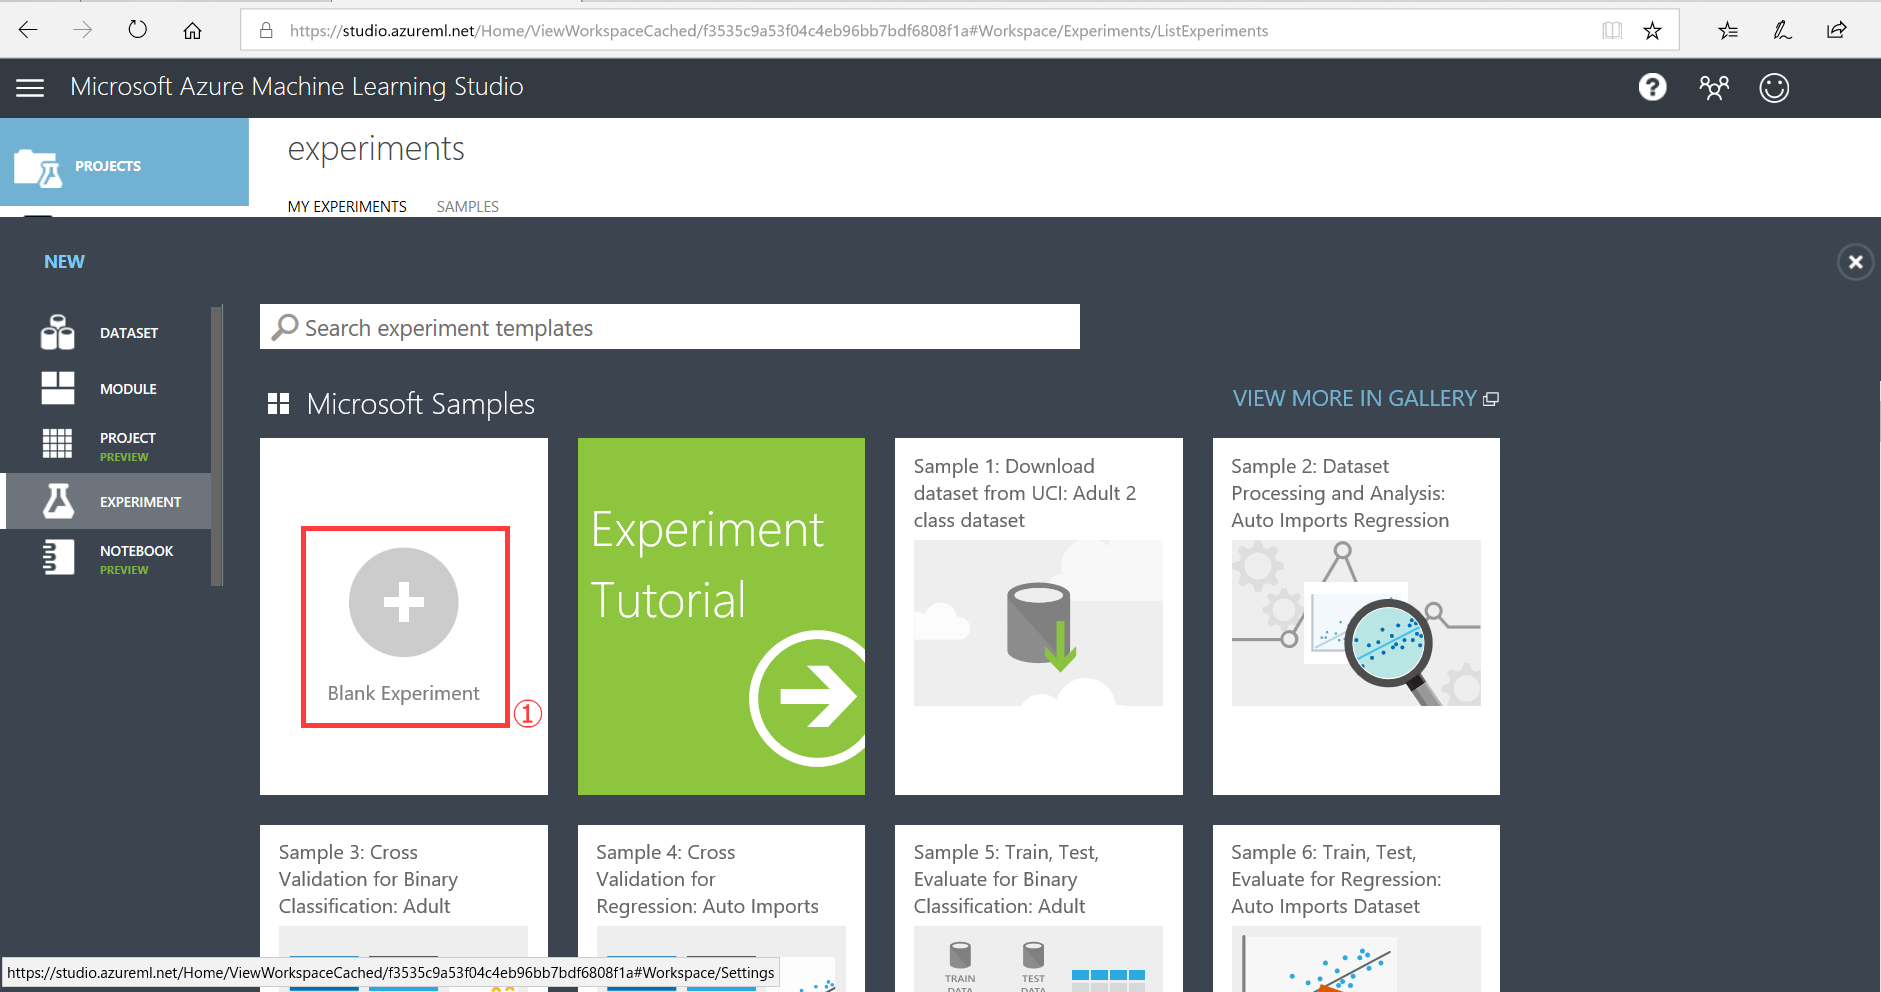This screenshot has width=1881, height=992.
Task: Click the Dataset cylinders icon
Action: pyautogui.click(x=57, y=332)
